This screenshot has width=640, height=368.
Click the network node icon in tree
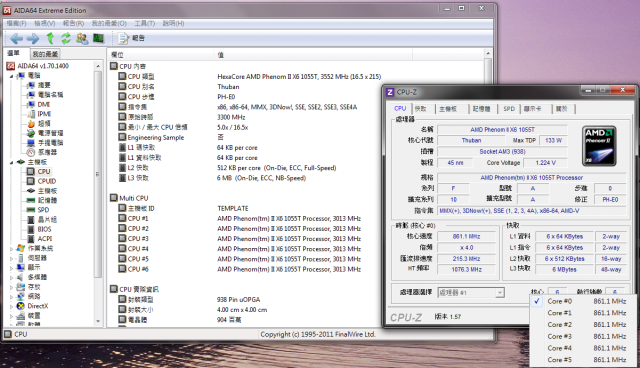[21, 296]
